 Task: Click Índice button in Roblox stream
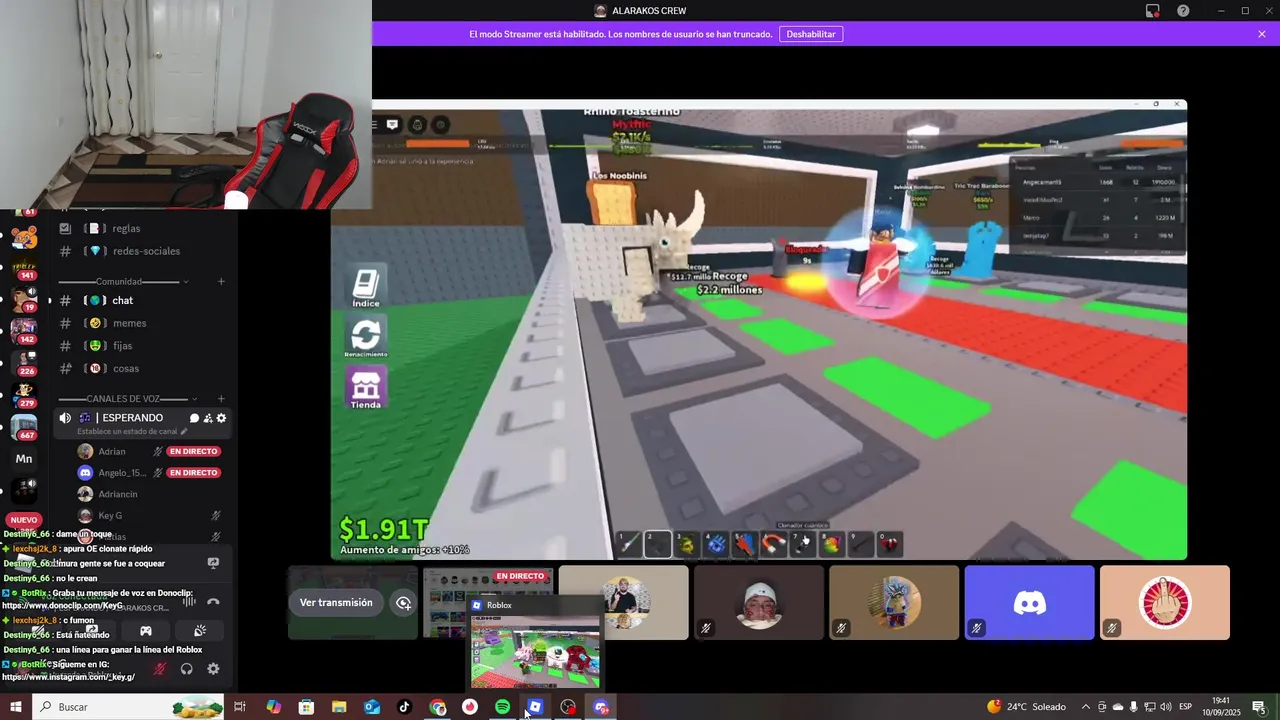(365, 287)
